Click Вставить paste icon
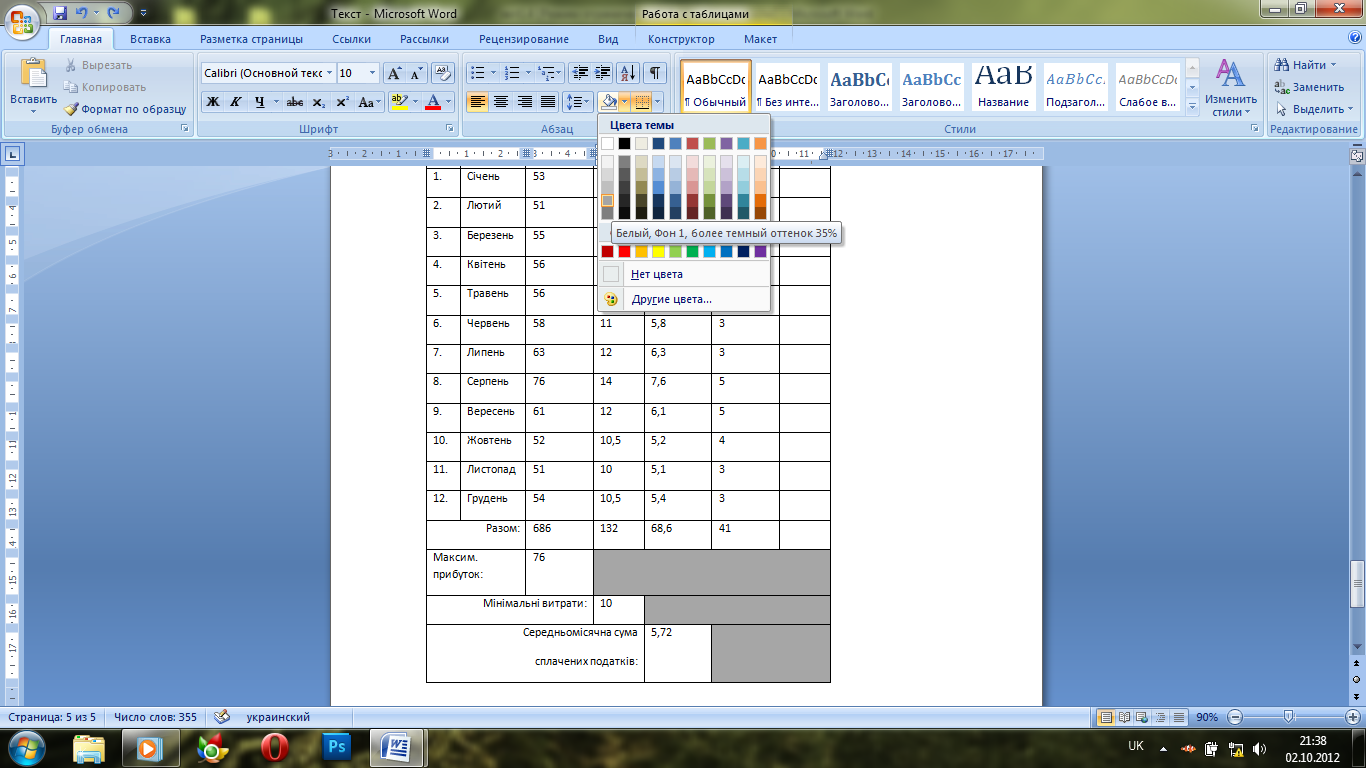The height and width of the screenshot is (768, 1366). [x=34, y=75]
